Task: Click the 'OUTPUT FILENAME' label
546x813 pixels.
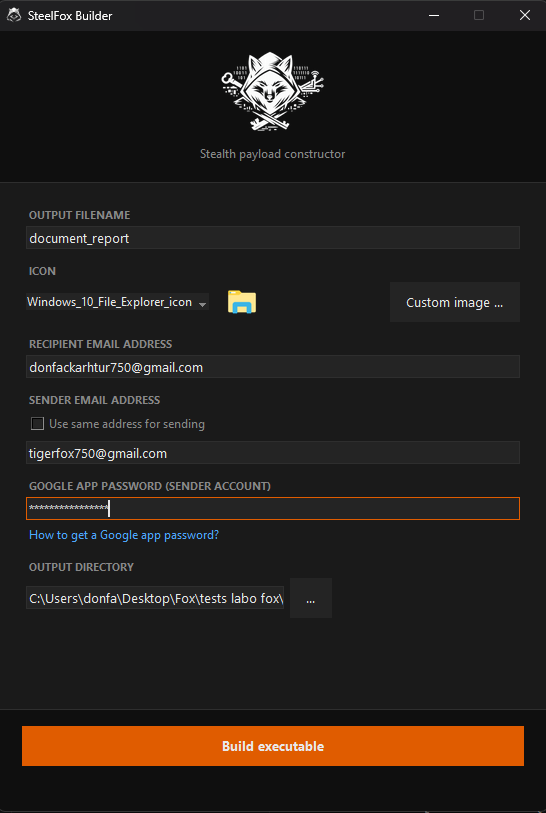Action: 79,215
